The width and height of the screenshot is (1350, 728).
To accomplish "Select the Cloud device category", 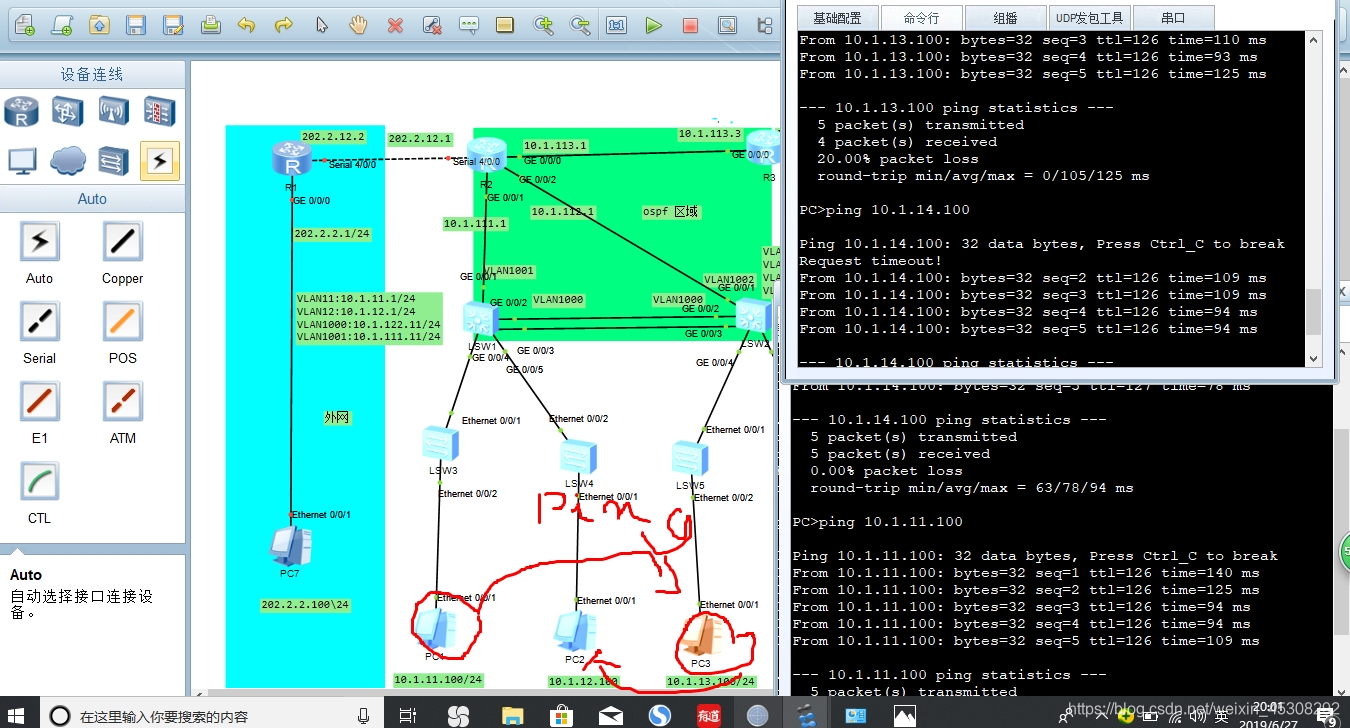I will coord(67,160).
